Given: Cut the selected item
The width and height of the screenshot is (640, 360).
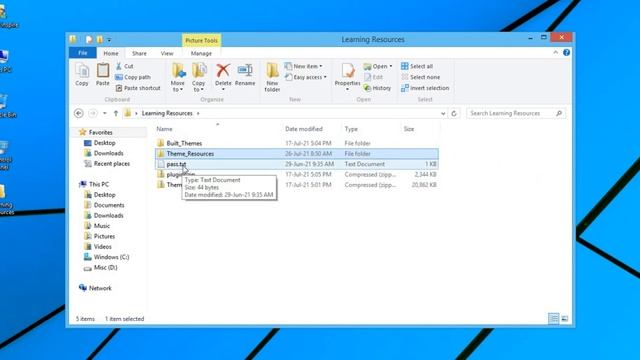Looking at the screenshot, I should 124,66.
